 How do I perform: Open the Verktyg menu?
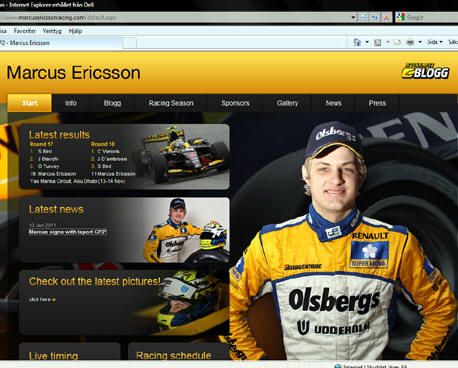52,31
